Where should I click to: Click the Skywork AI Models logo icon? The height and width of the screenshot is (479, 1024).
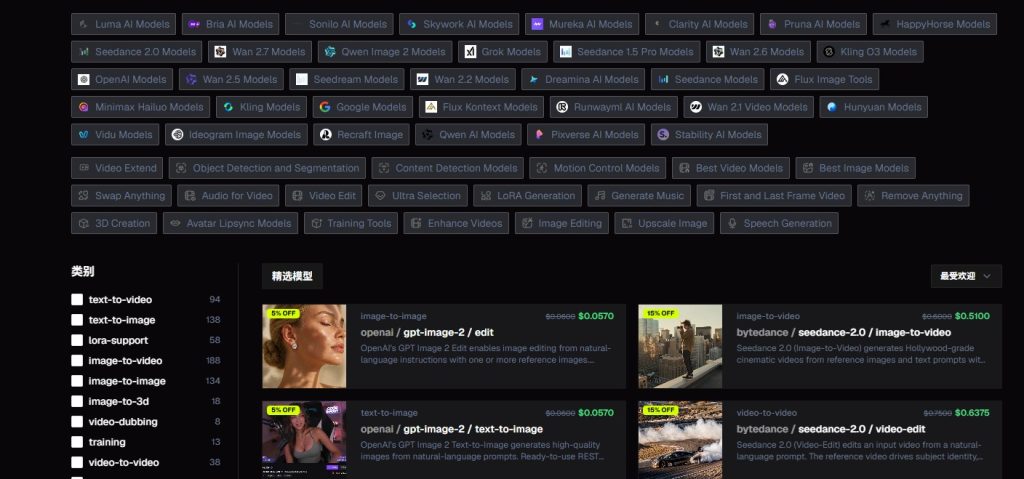point(411,24)
